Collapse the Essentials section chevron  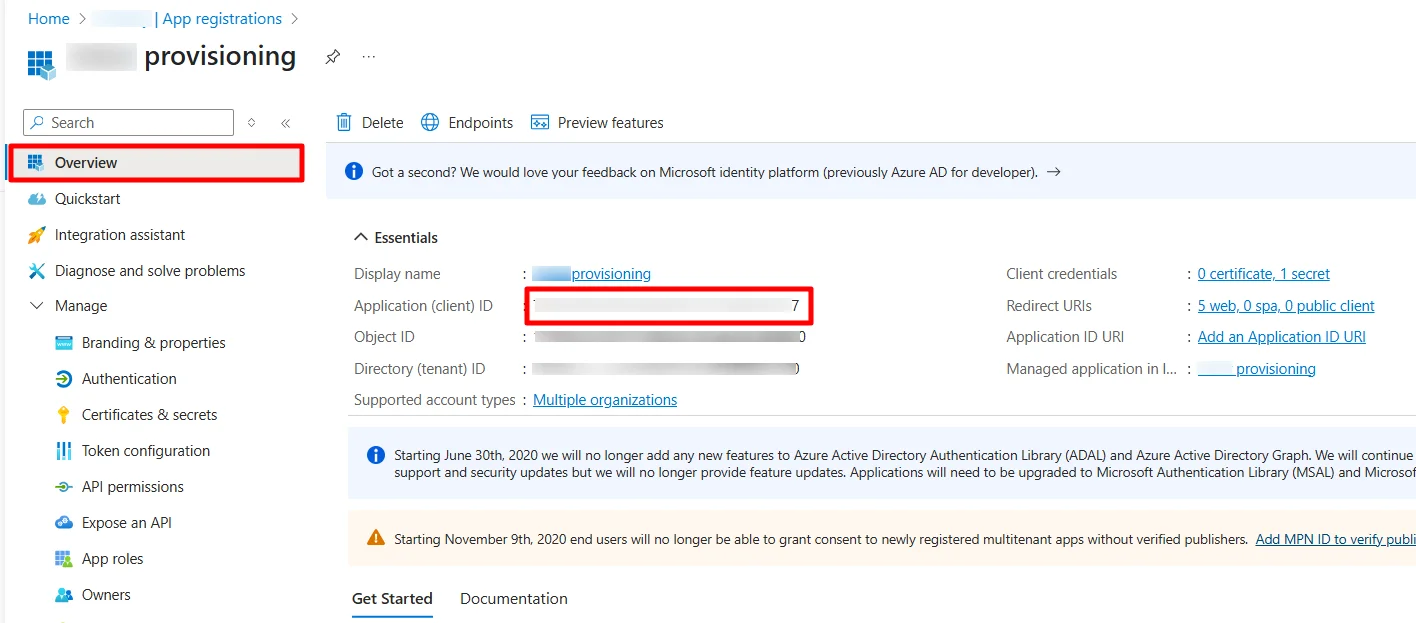(x=361, y=237)
